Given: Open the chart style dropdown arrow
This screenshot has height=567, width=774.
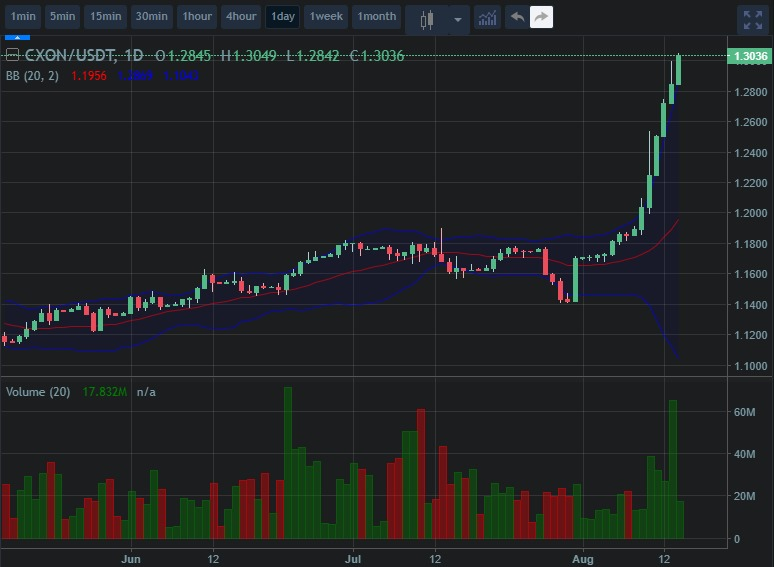Looking at the screenshot, I should (x=458, y=20).
